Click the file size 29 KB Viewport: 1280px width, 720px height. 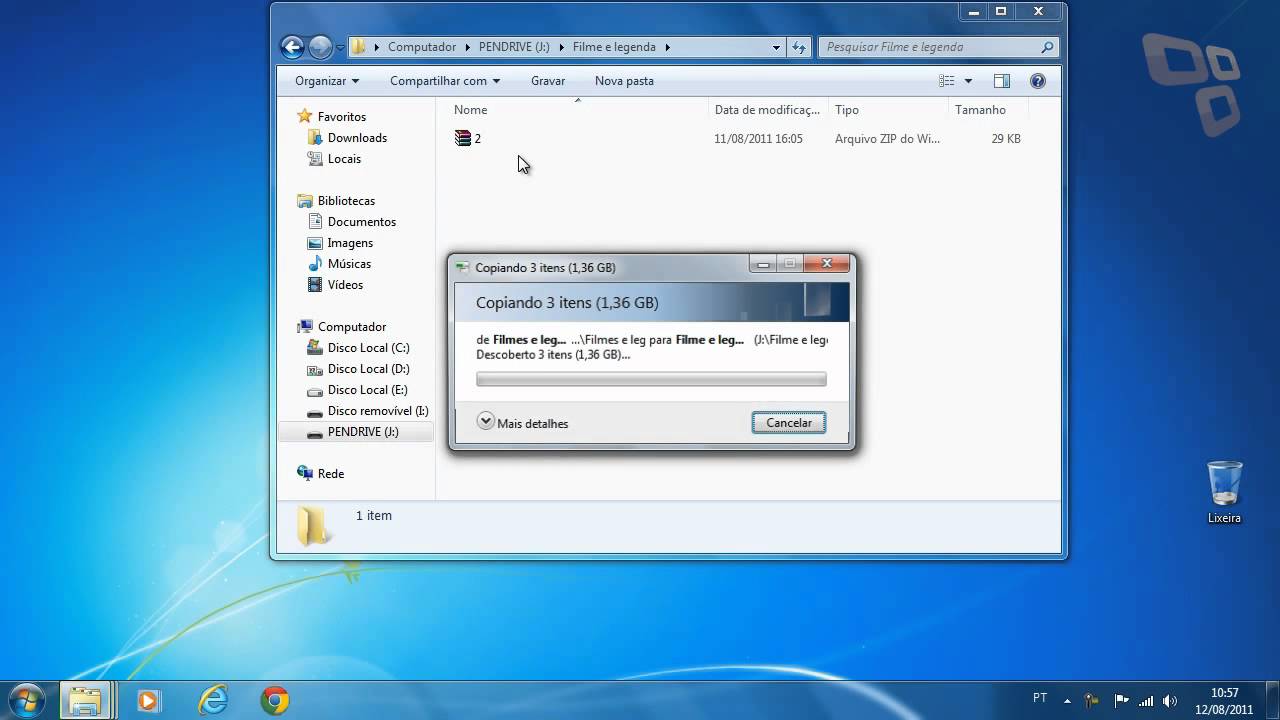(1006, 139)
